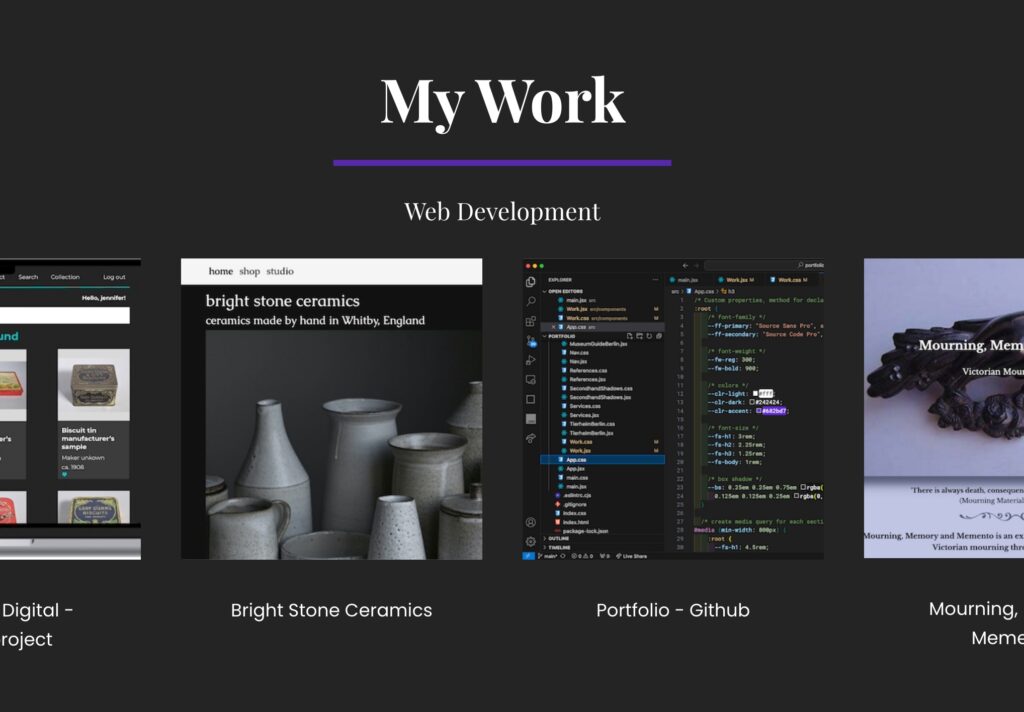Open the Accounts icon in the activity bar
This screenshot has height=712, width=1024.
pos(531,522)
